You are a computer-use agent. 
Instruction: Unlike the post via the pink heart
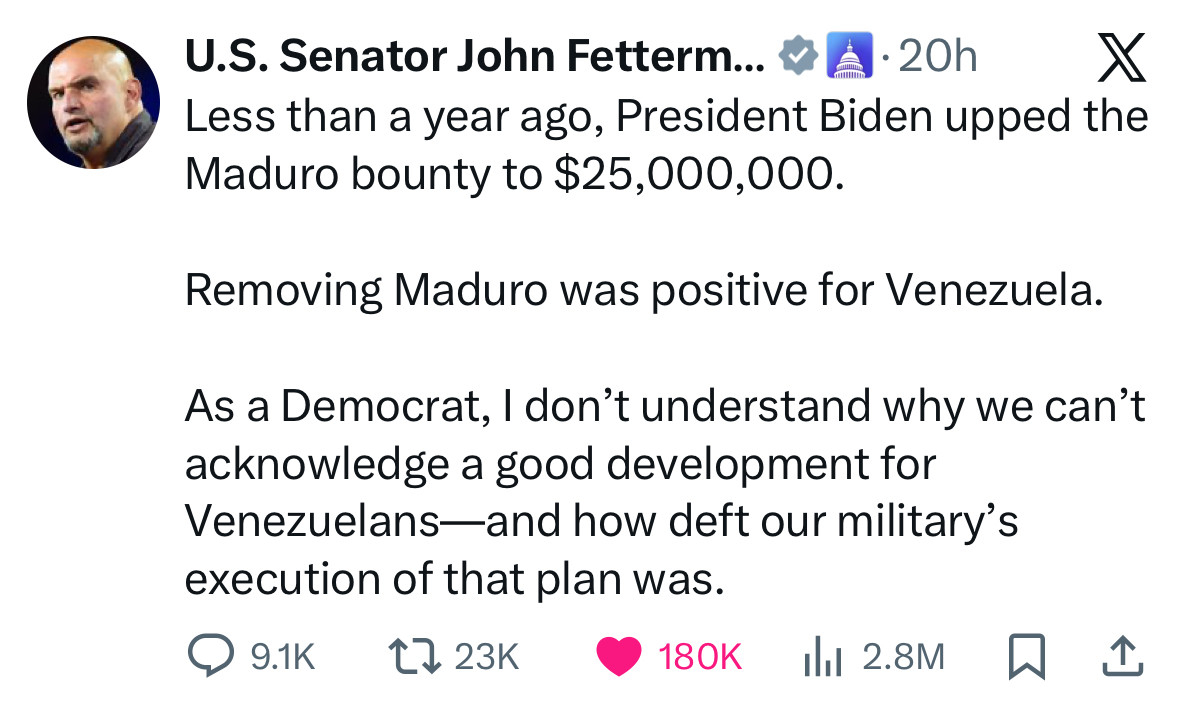coord(620,657)
